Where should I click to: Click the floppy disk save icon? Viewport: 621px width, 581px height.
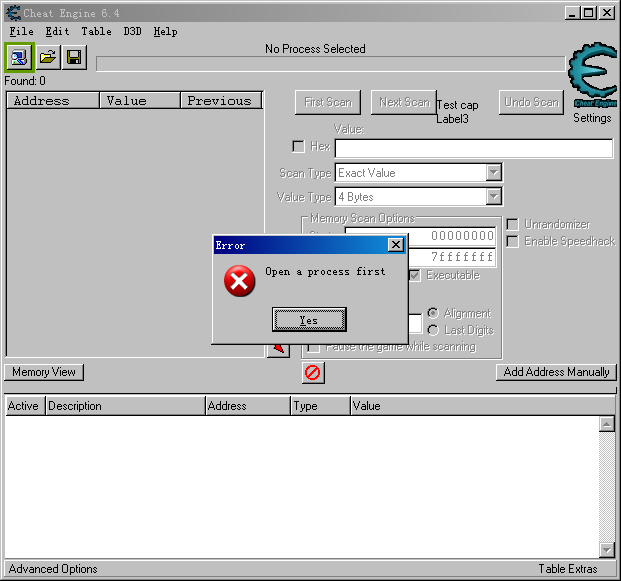[74, 57]
